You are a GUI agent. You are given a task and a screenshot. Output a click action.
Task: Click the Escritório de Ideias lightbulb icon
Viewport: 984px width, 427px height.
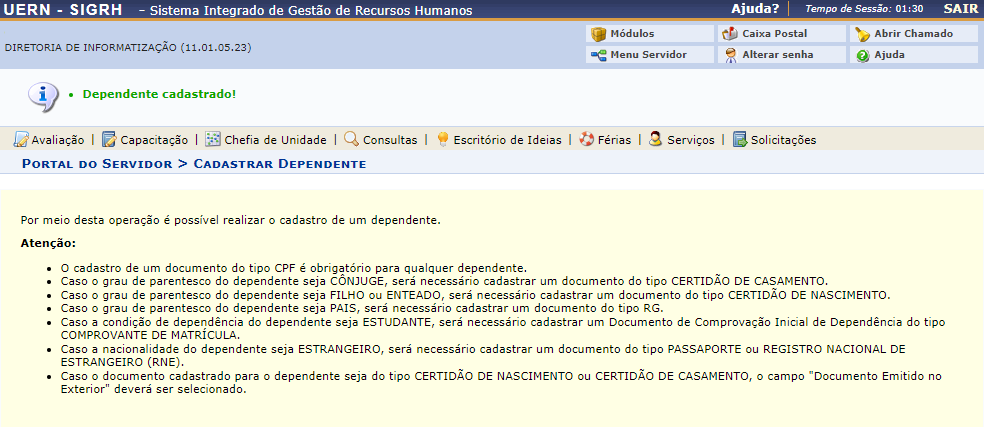pyautogui.click(x=442, y=140)
